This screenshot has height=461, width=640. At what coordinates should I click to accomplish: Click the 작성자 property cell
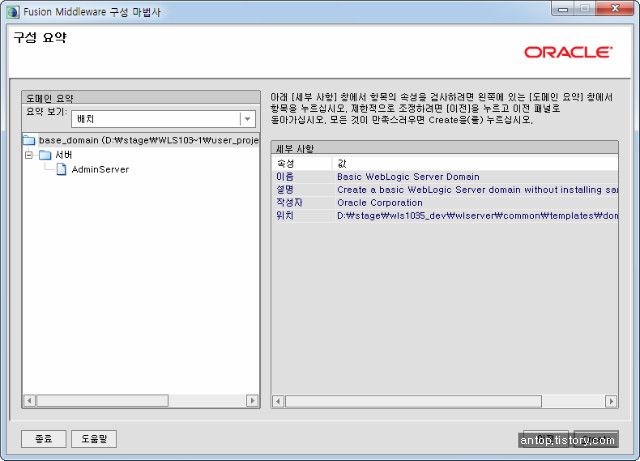pyautogui.click(x=302, y=203)
